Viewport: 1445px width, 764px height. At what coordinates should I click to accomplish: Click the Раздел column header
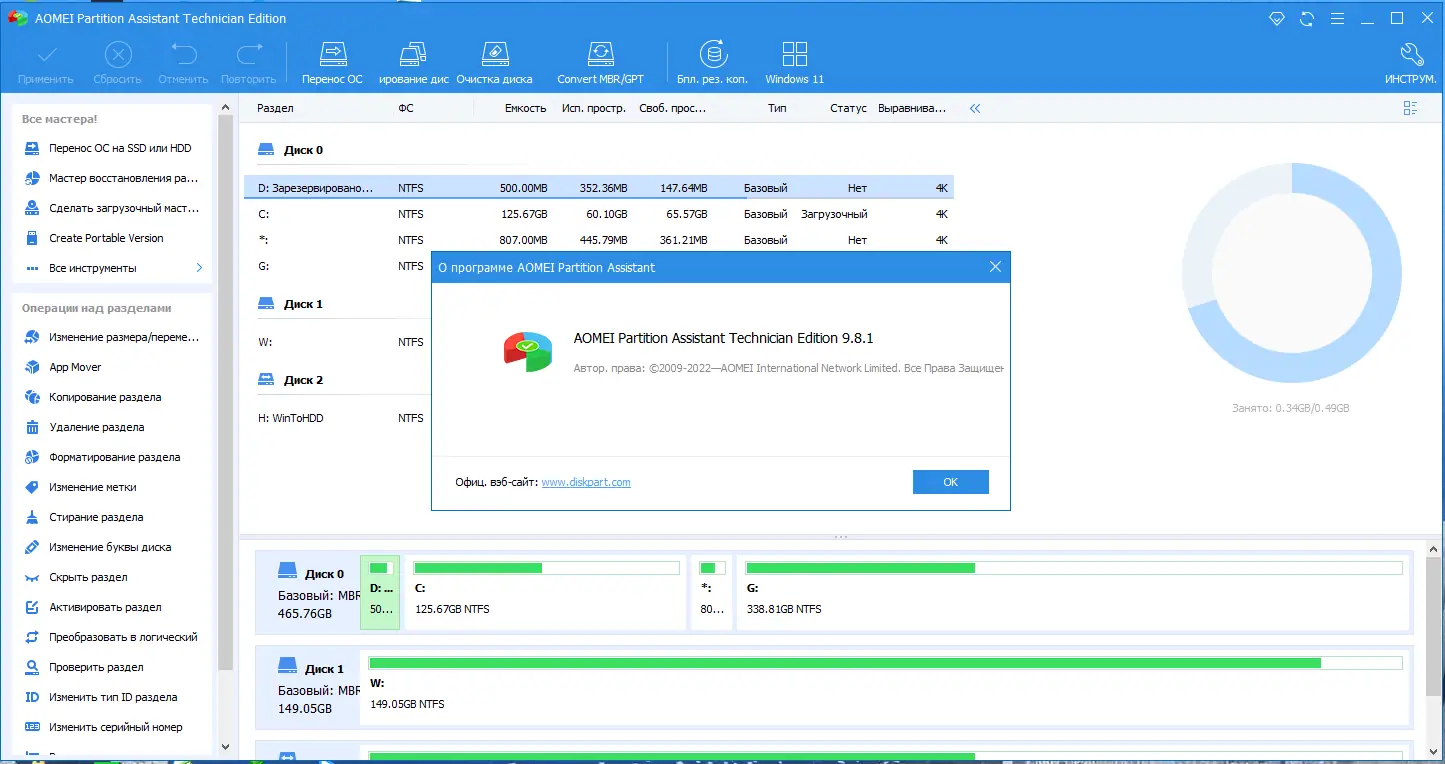[x=275, y=108]
